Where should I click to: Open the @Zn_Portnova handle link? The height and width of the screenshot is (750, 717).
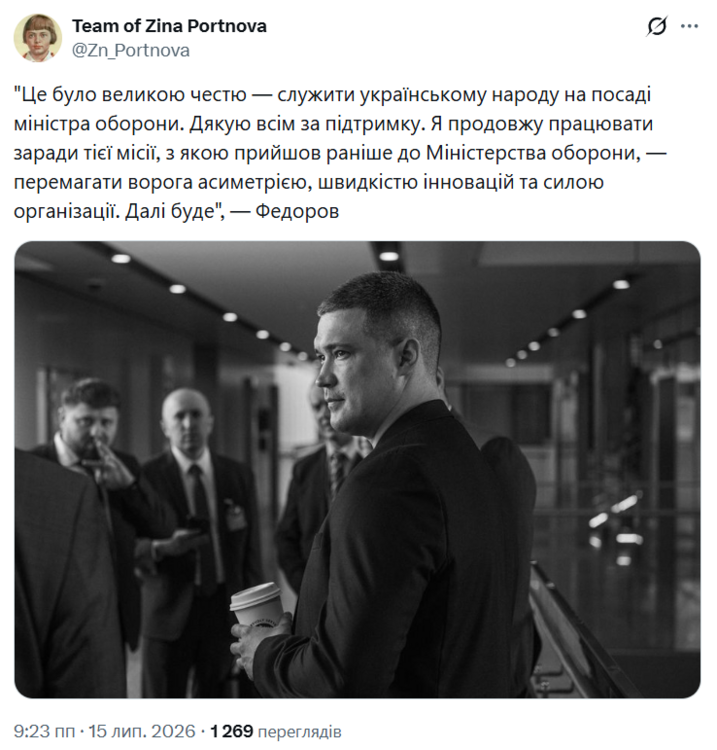(131, 50)
